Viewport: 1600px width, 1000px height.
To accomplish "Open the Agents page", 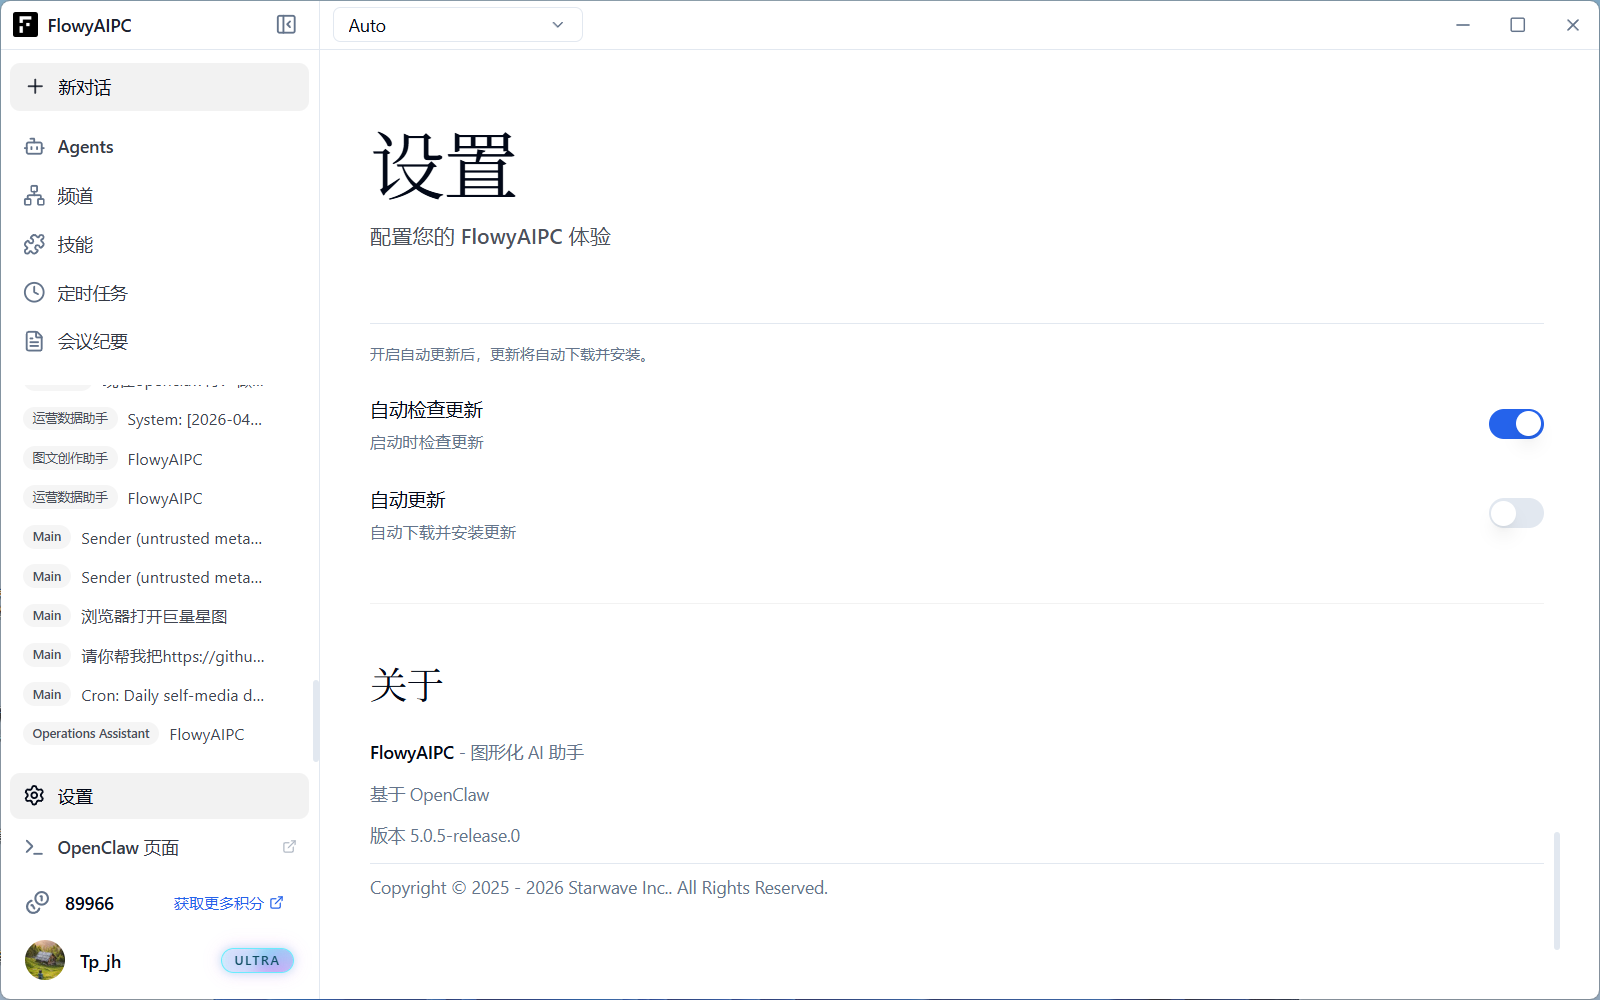I will point(159,147).
